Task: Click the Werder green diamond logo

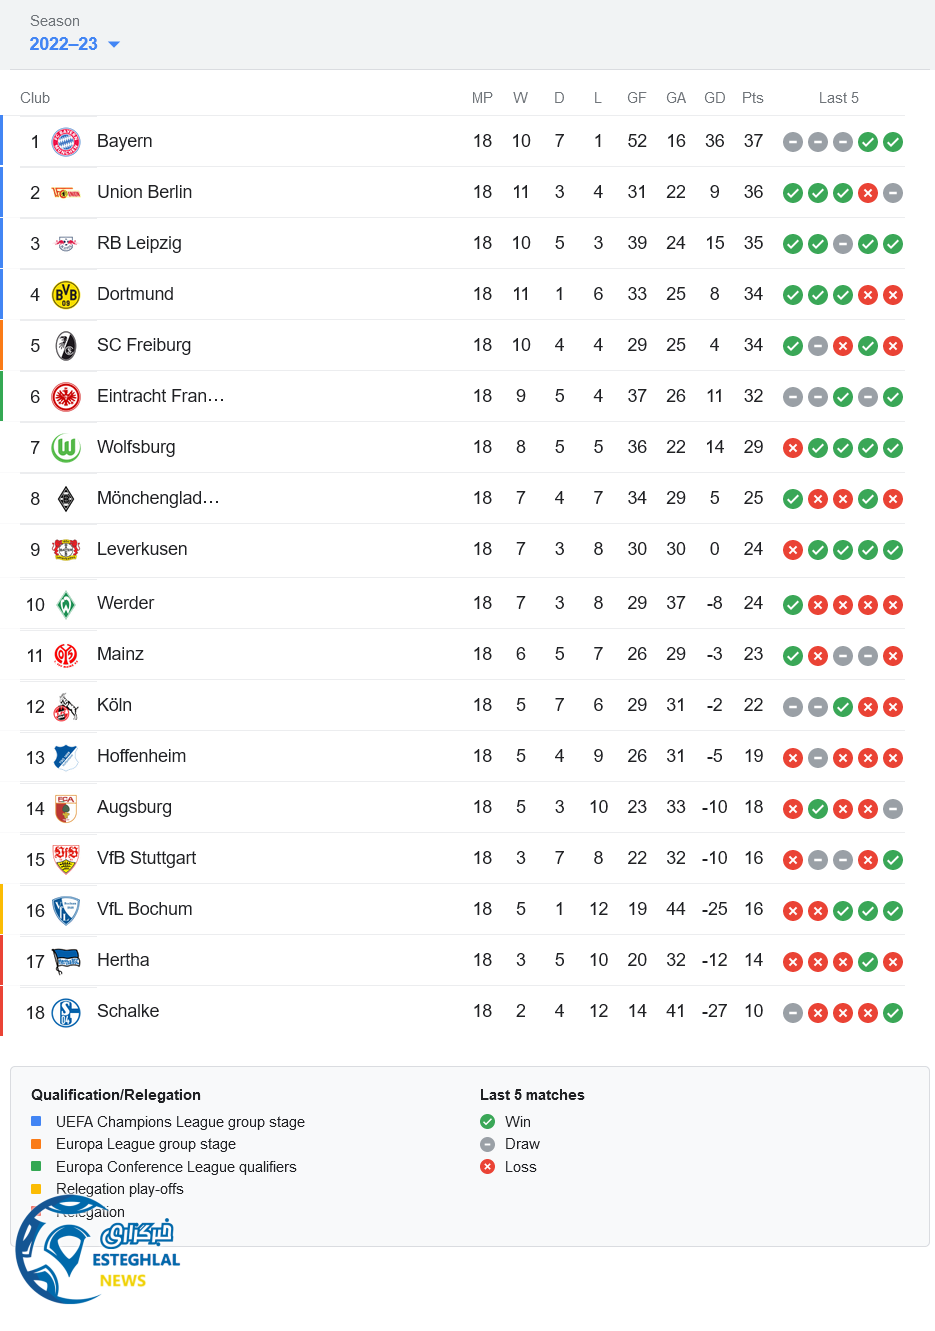Action: pos(66,604)
